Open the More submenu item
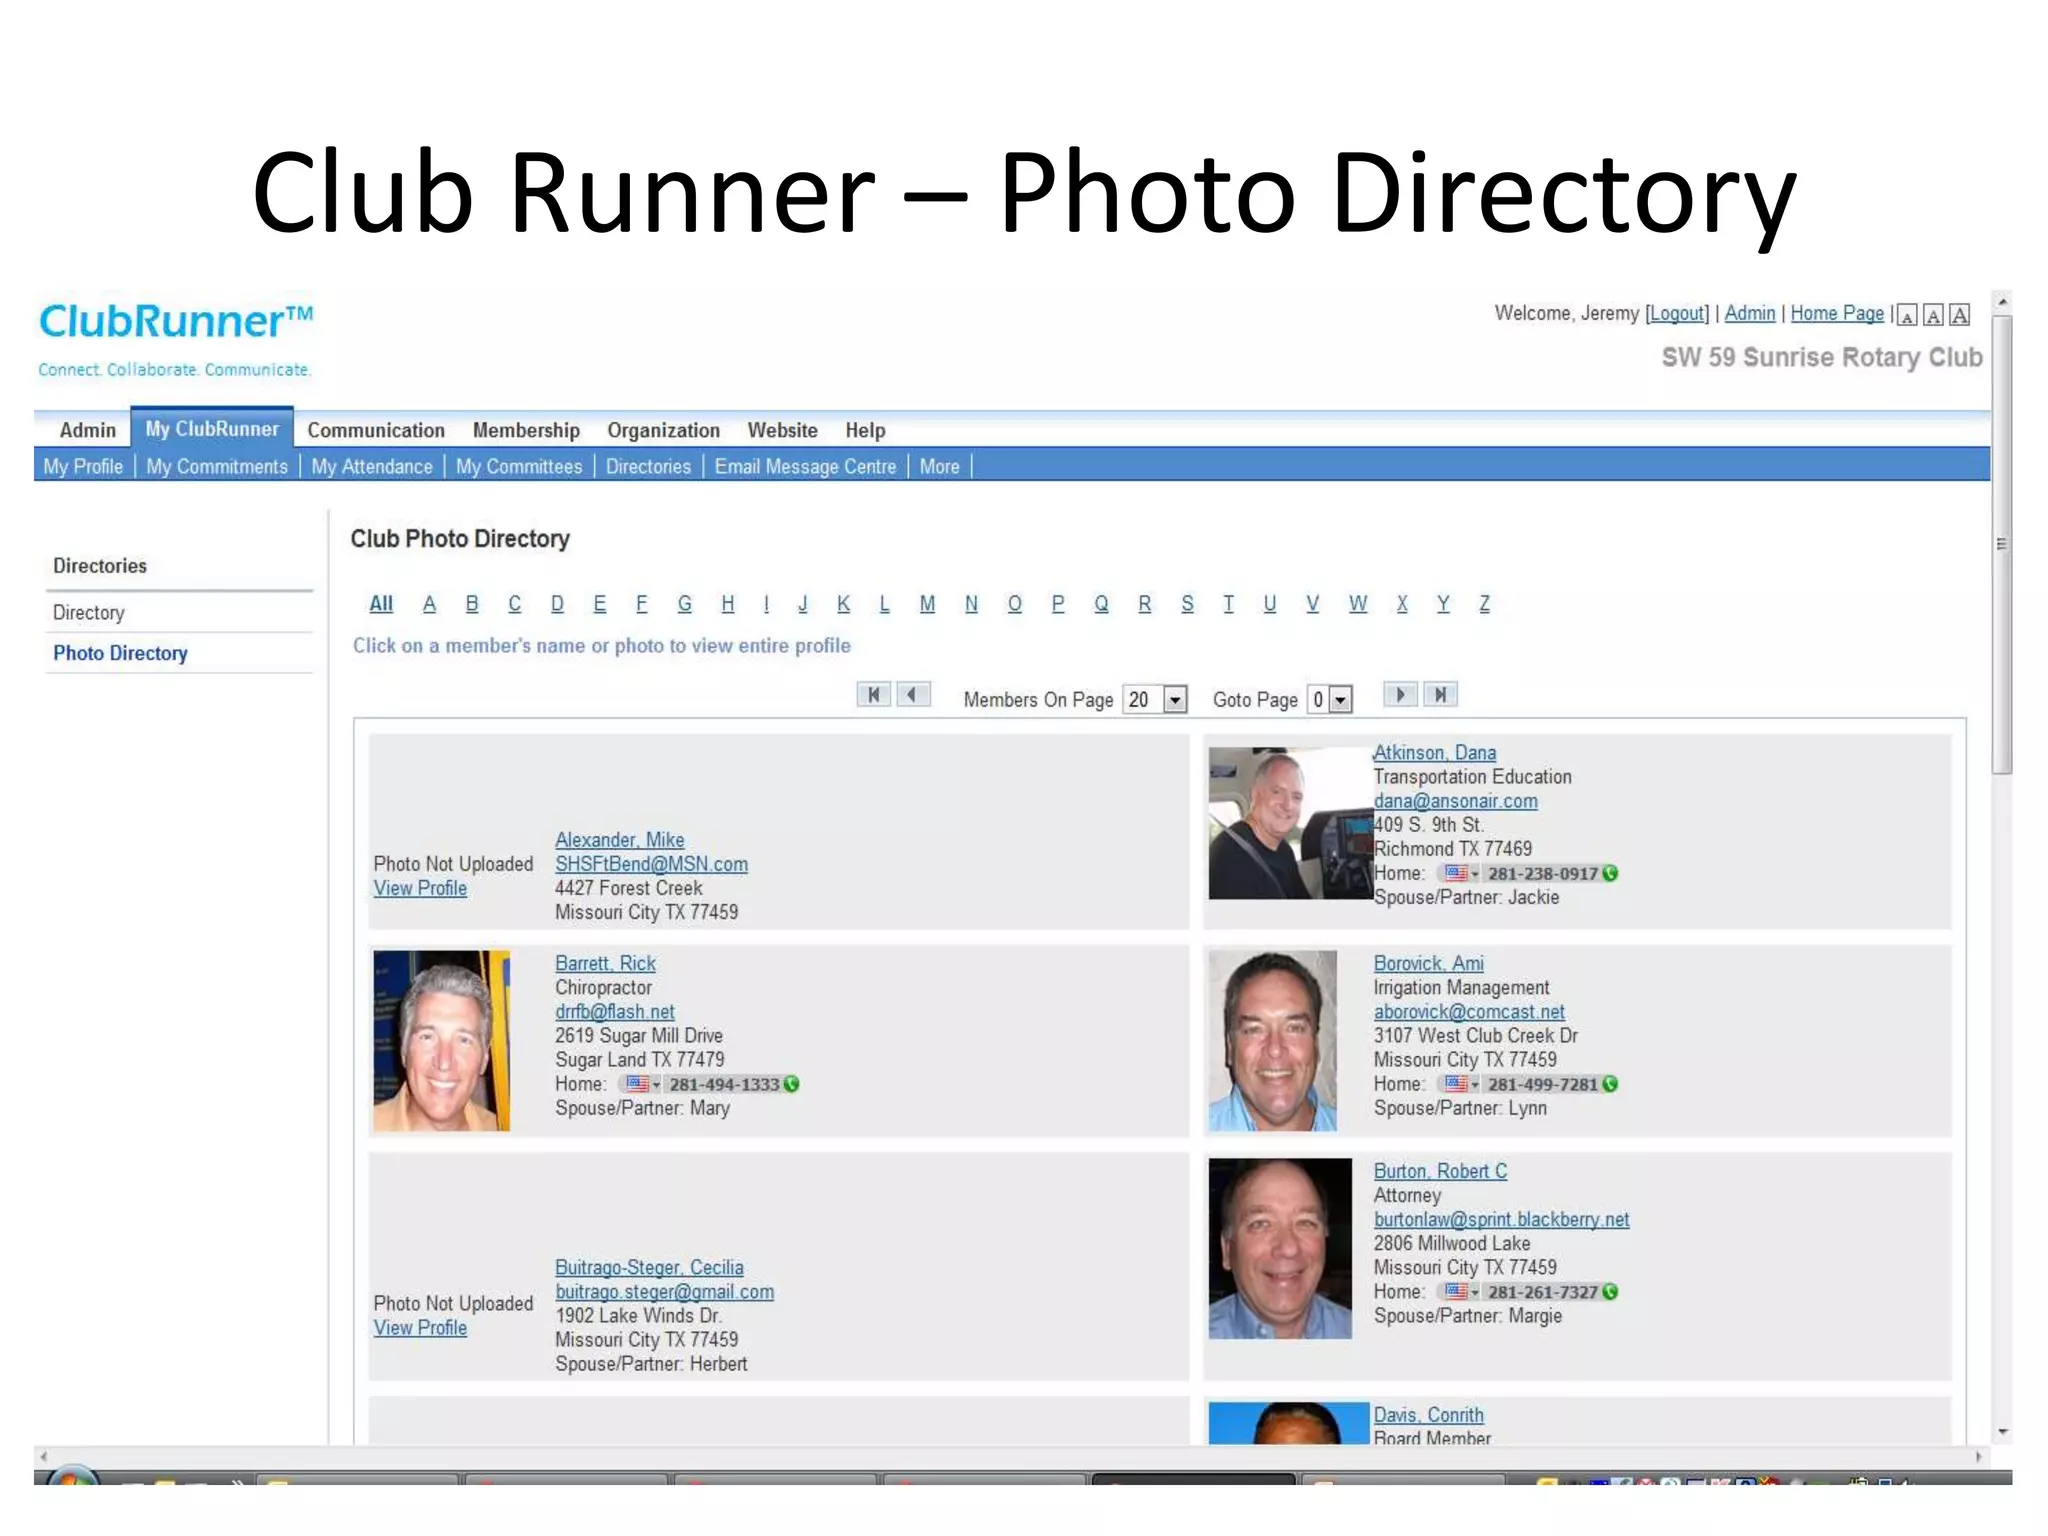 point(939,467)
